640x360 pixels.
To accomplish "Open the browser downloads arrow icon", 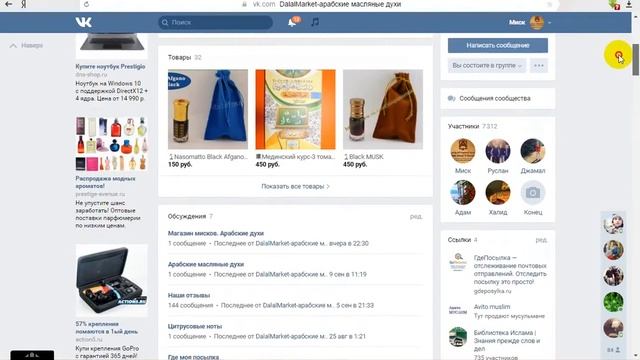I will pyautogui.click(x=629, y=4).
